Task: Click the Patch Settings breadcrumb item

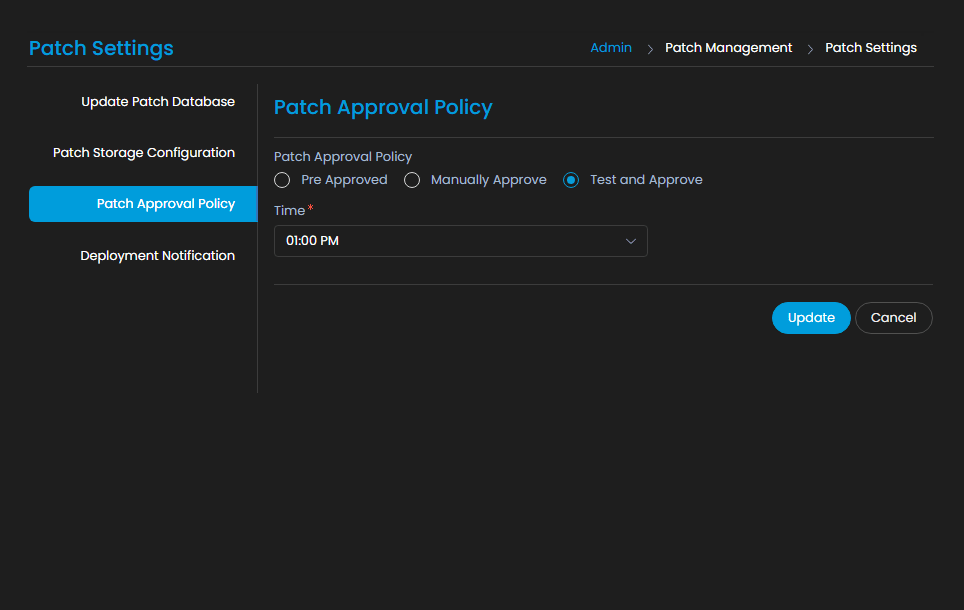Action: [x=870, y=48]
